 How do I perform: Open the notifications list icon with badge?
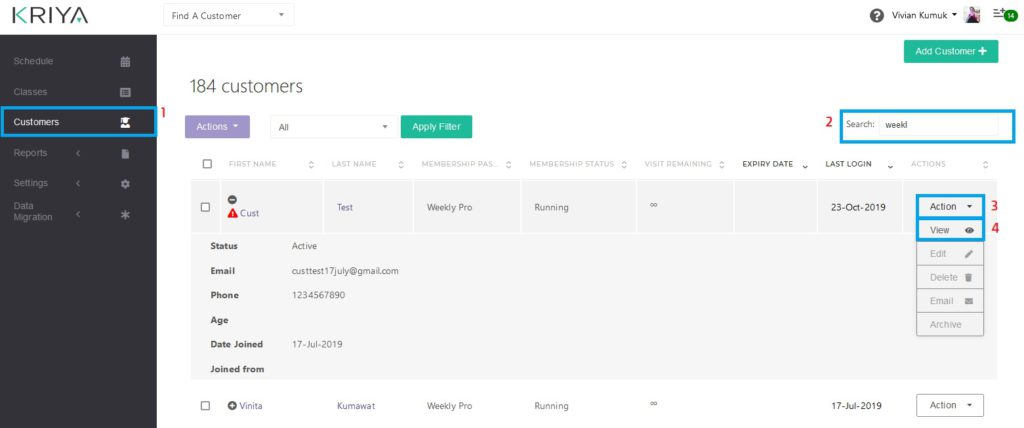(x=1003, y=15)
